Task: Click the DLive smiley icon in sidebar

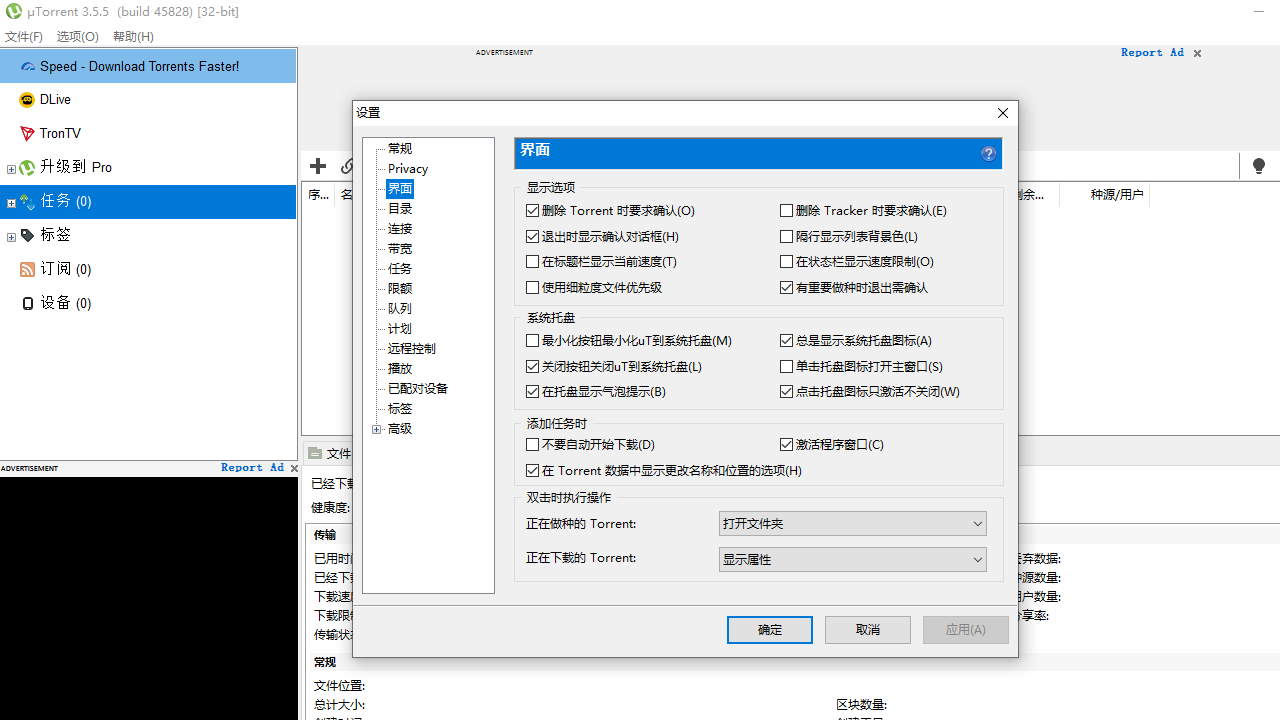Action: click(27, 99)
